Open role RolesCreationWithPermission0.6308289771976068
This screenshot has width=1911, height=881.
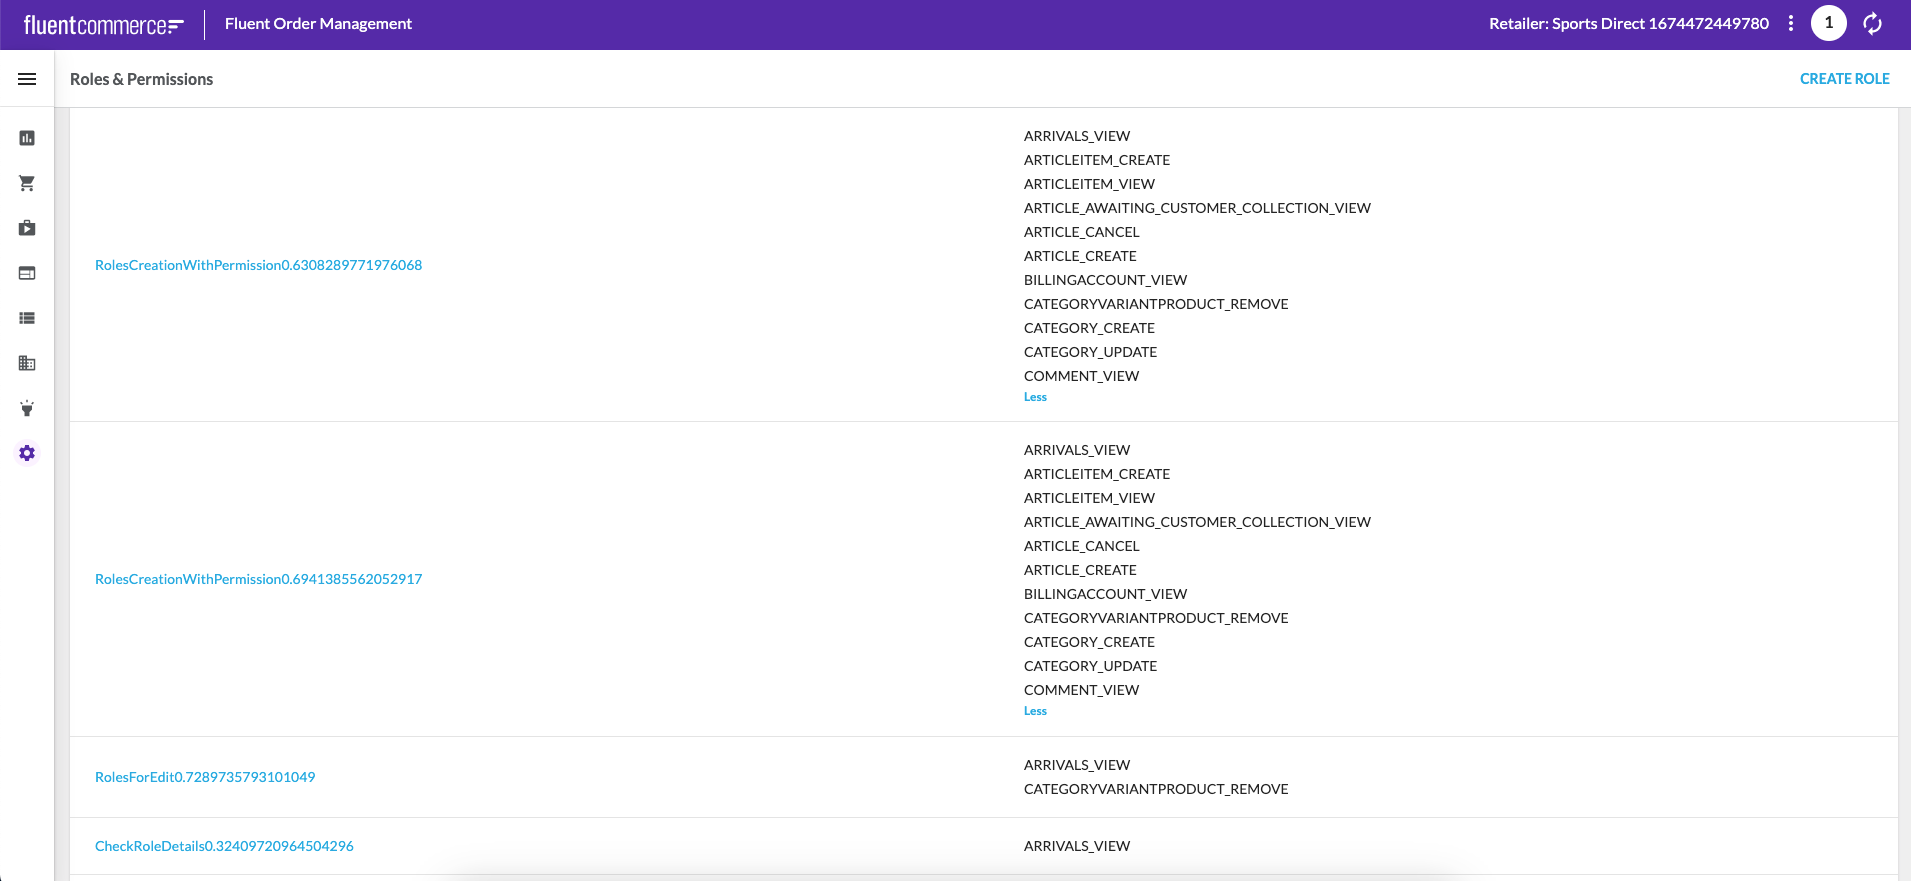click(258, 265)
